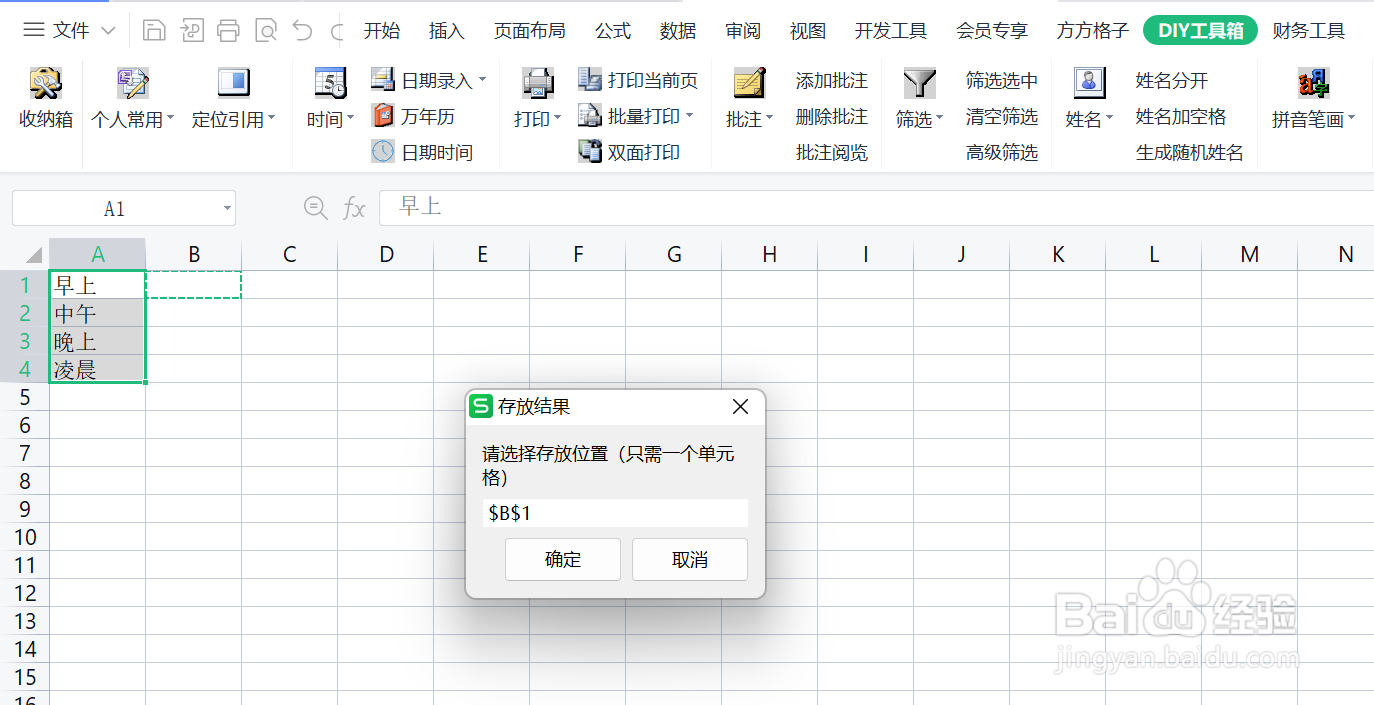
Task: Switch to the 开始 tab
Action: [381, 31]
